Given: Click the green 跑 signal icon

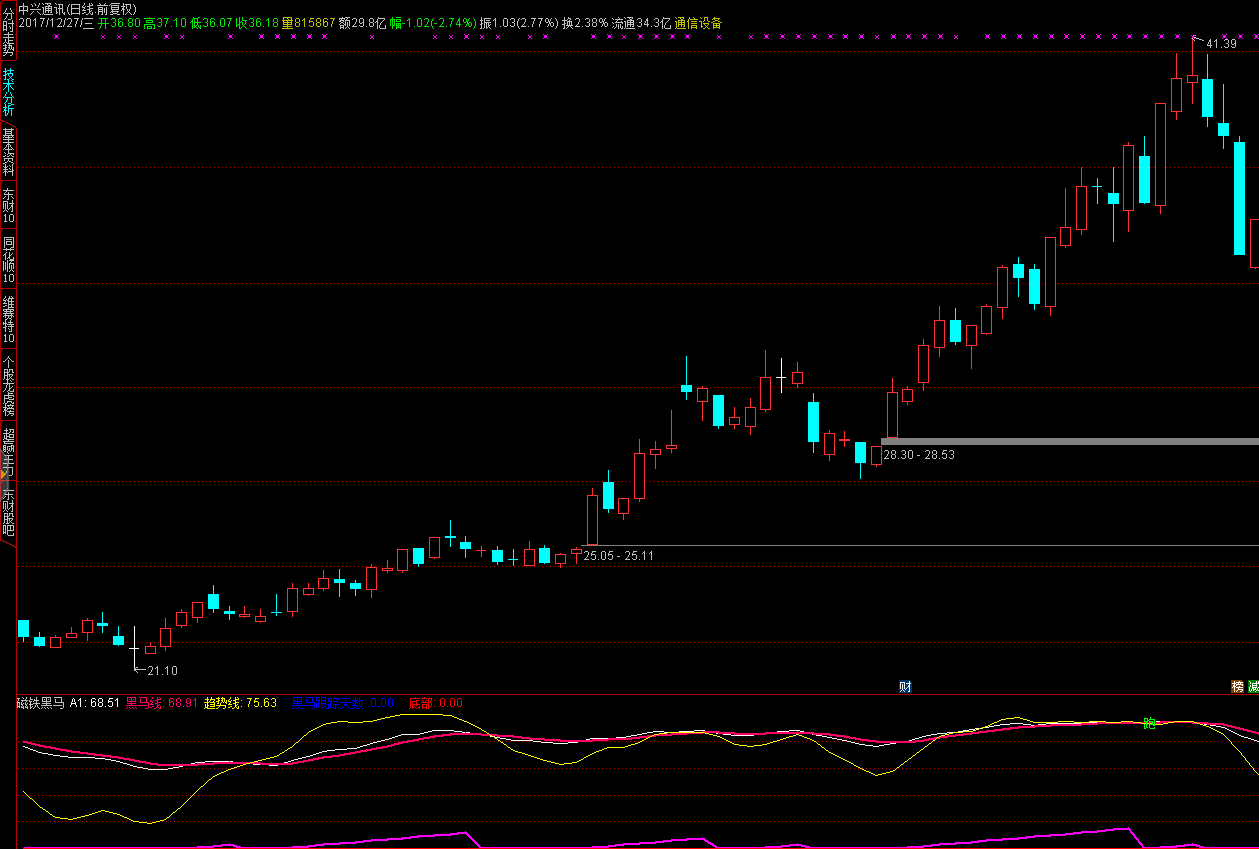Looking at the screenshot, I should [1149, 723].
